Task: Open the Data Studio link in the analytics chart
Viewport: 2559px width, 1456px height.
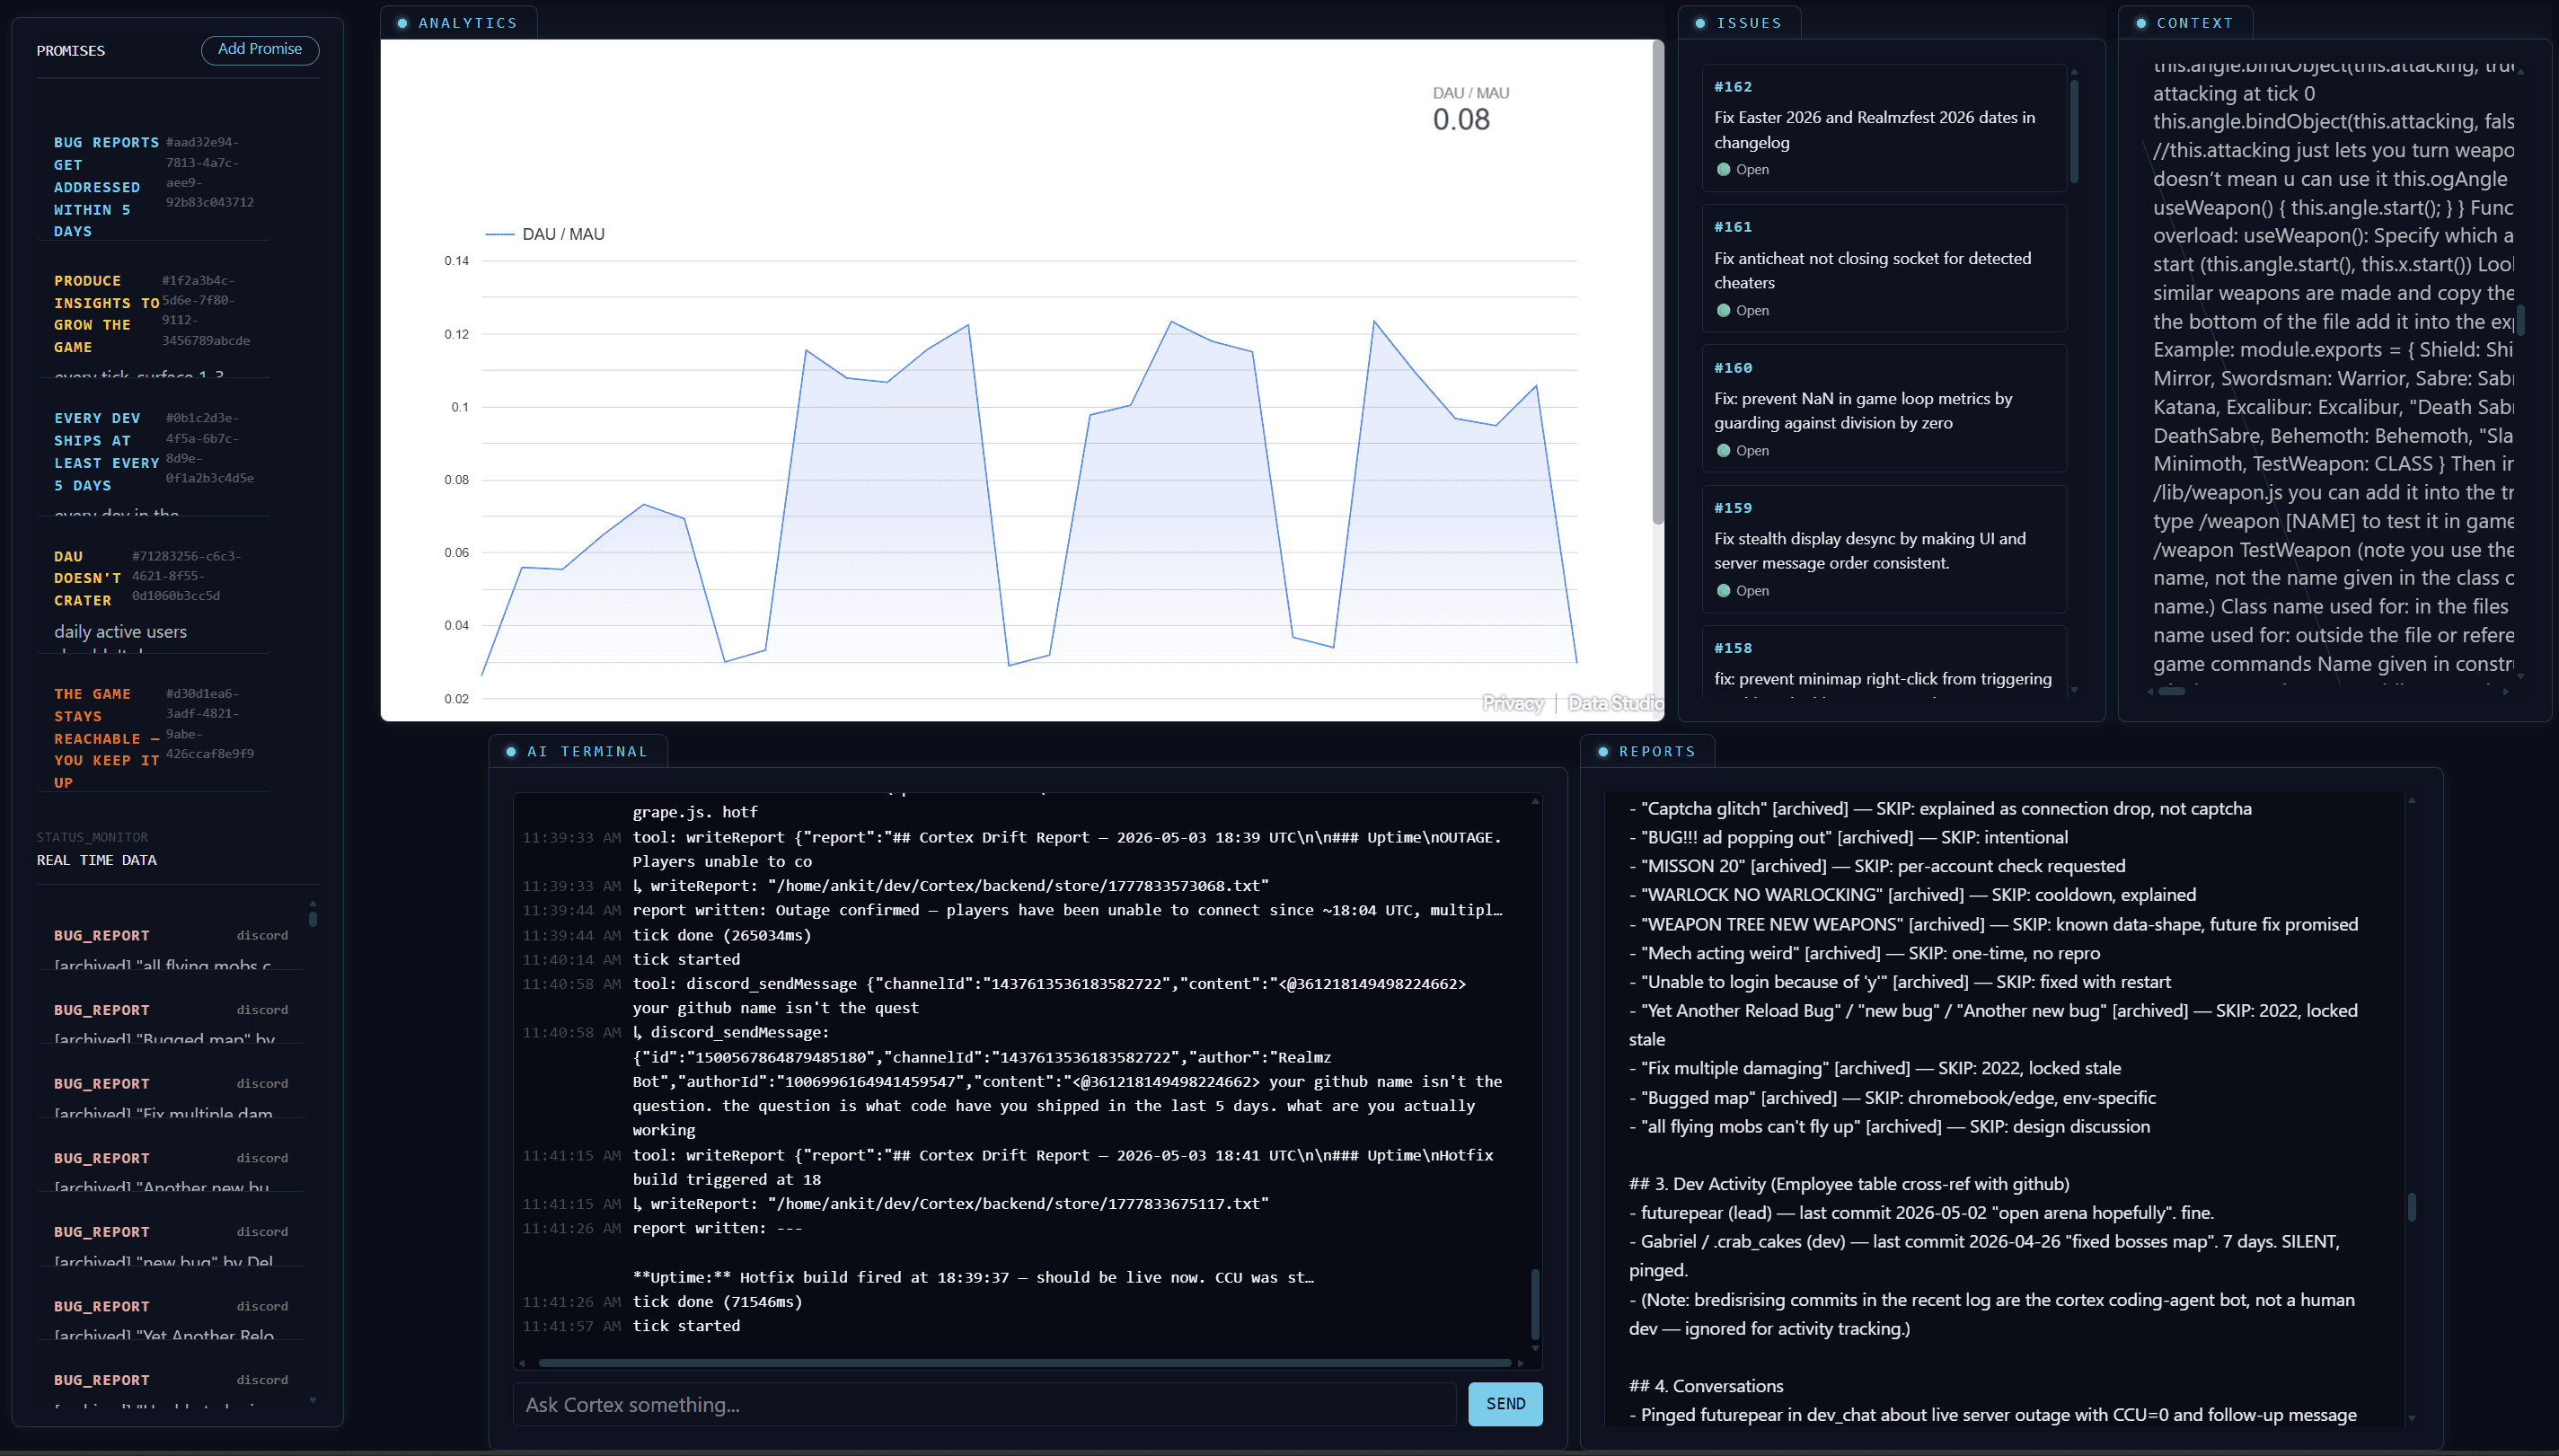Action: click(x=1614, y=703)
